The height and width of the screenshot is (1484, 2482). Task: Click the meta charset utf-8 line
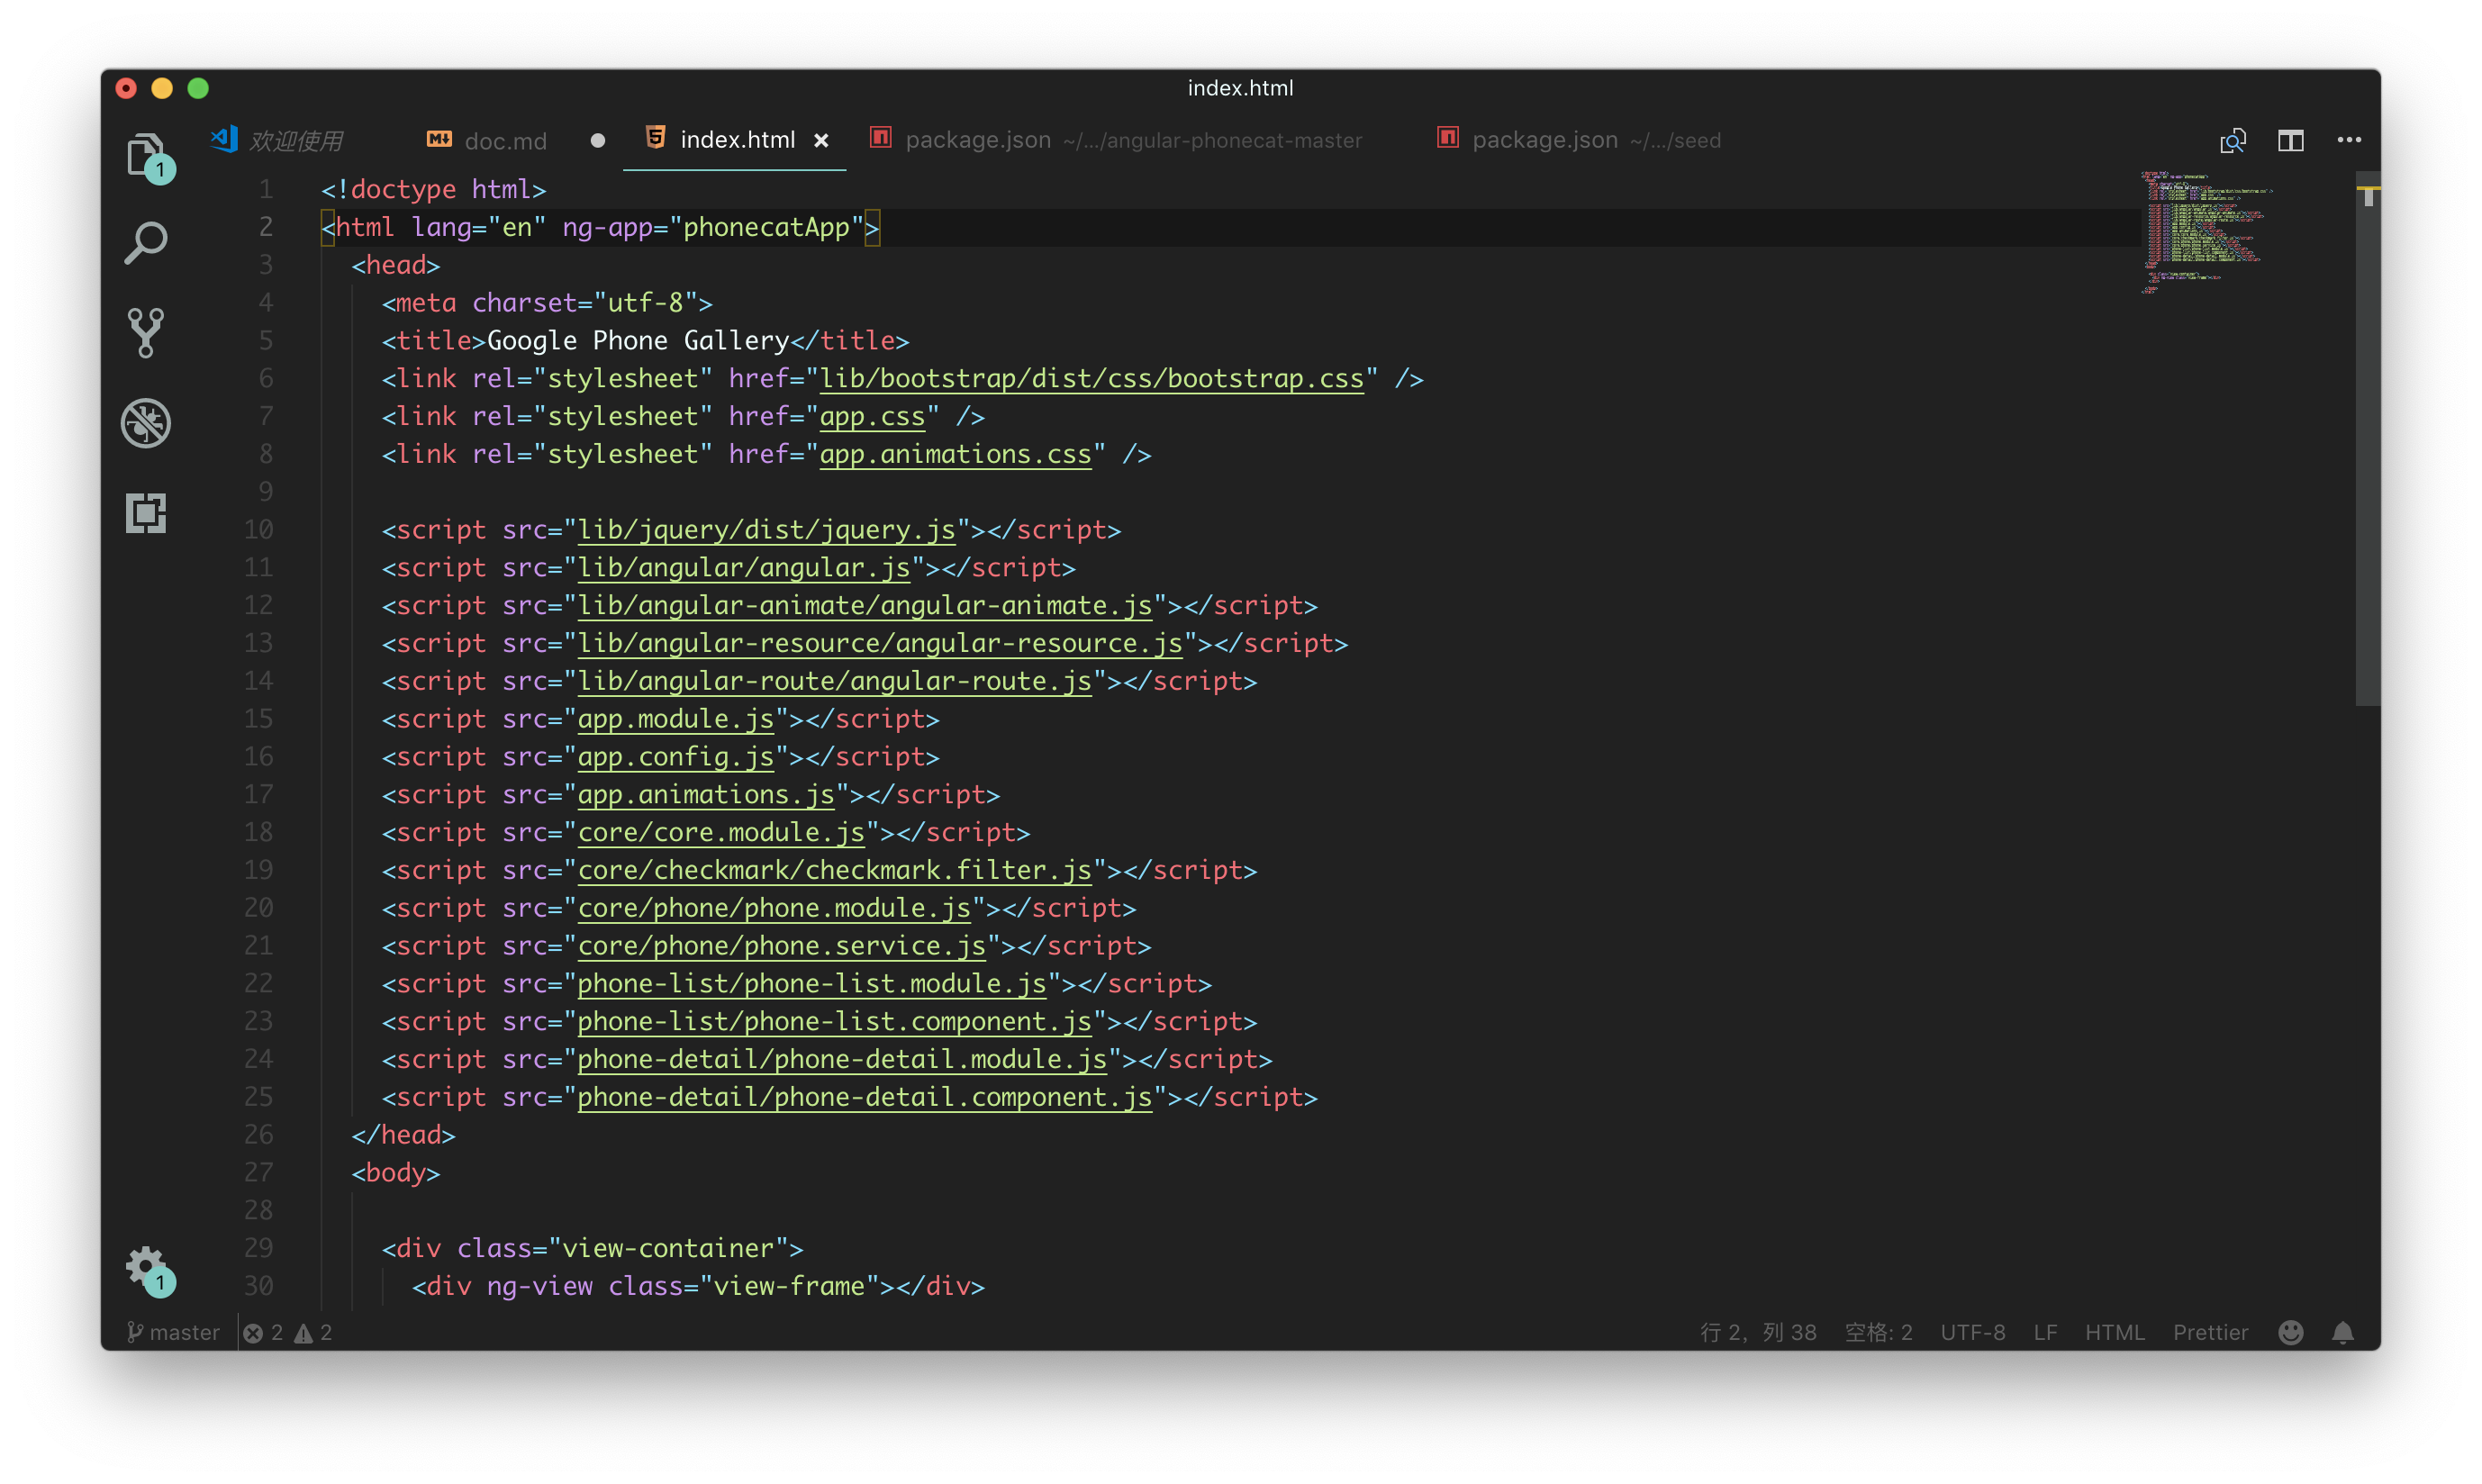pyautogui.click(x=547, y=303)
